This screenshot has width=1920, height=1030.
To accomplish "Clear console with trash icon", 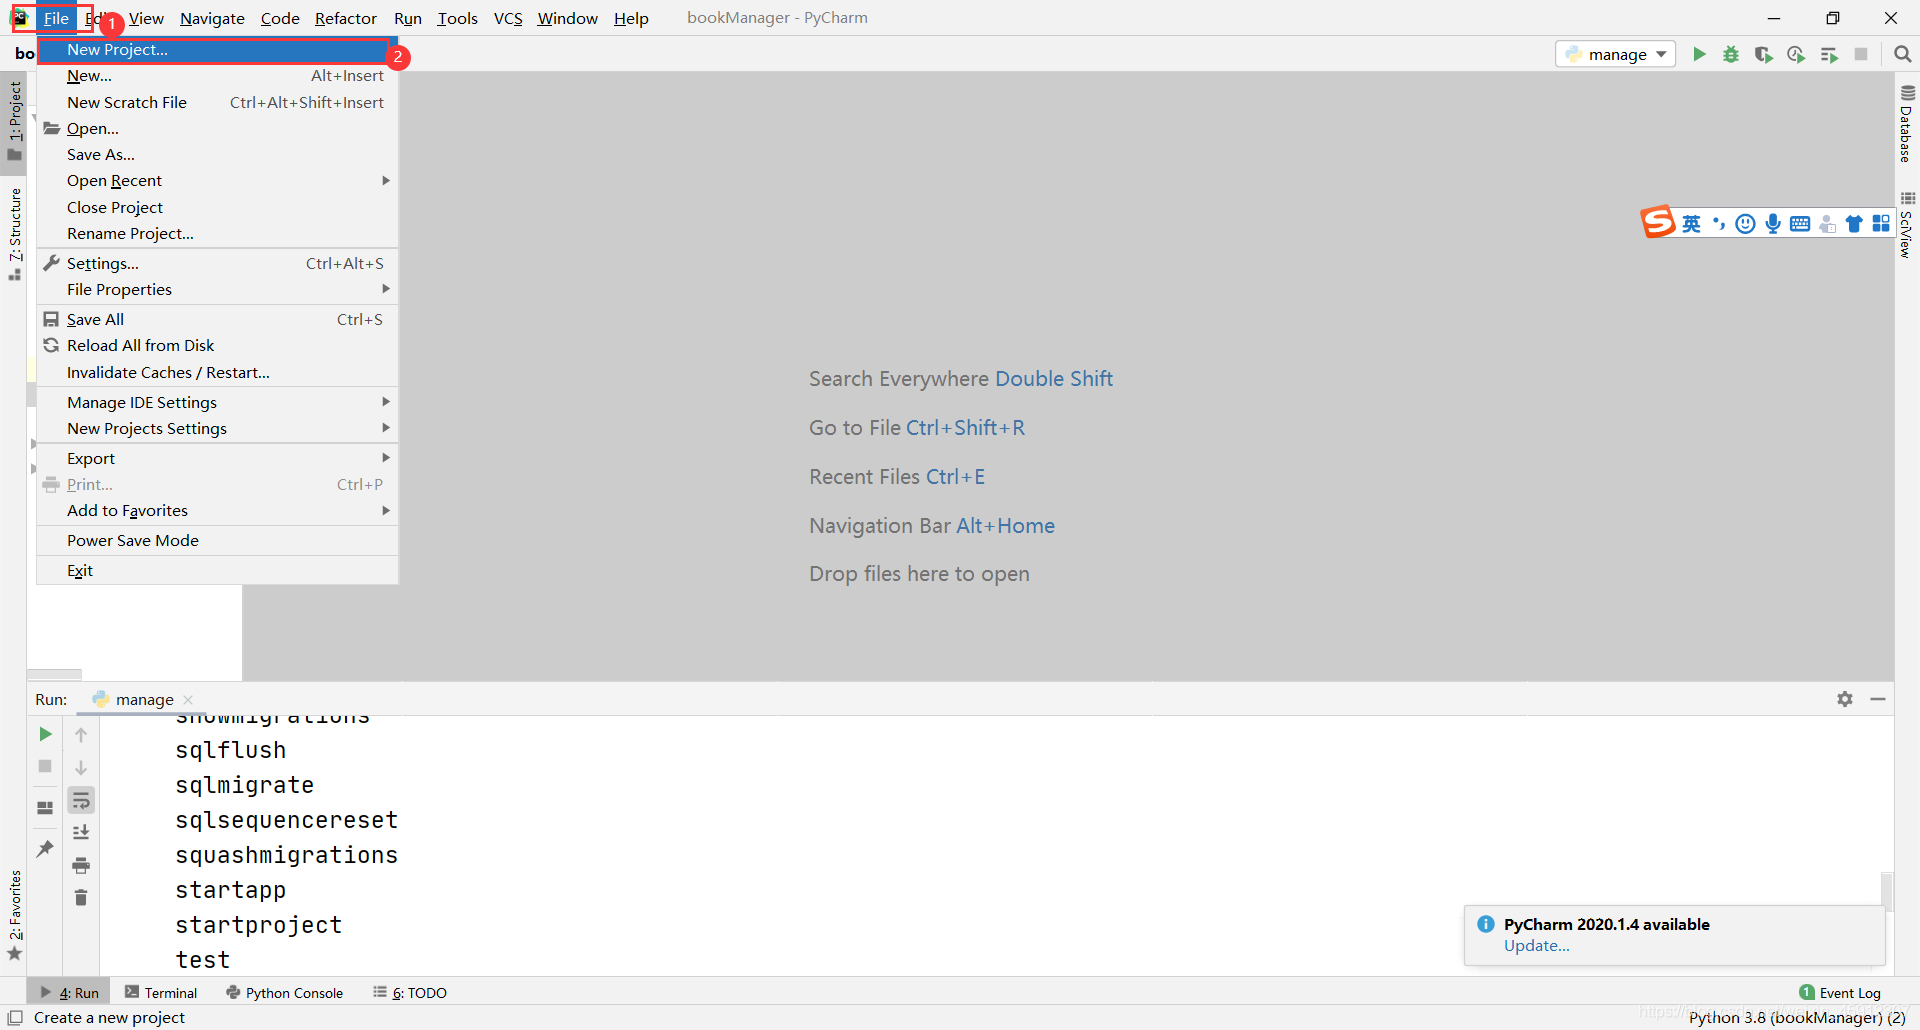I will pyautogui.click(x=81, y=898).
